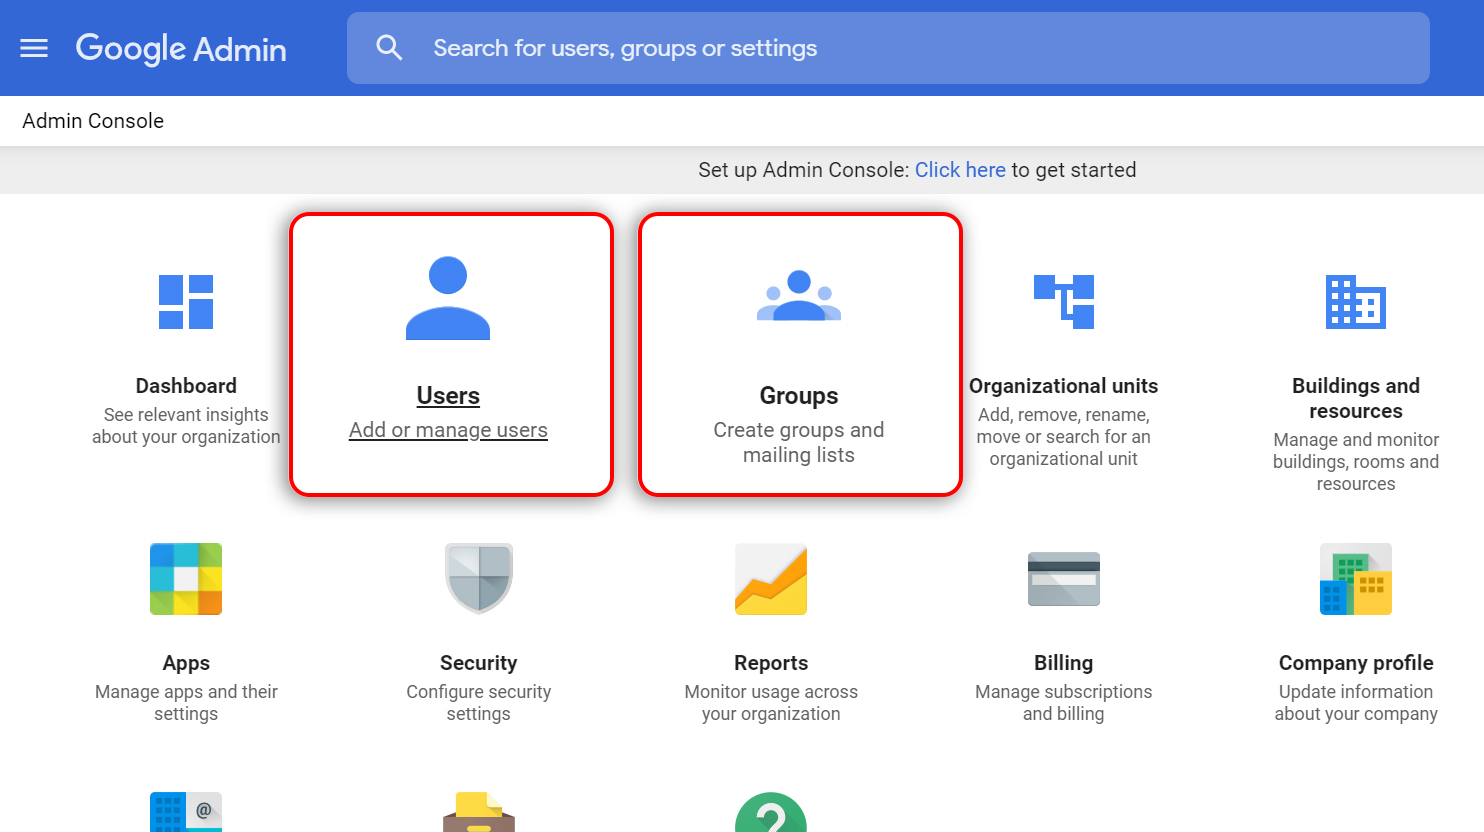The image size is (1484, 832).
Task: Click the 'Organizational units' heading
Action: pos(1064,386)
